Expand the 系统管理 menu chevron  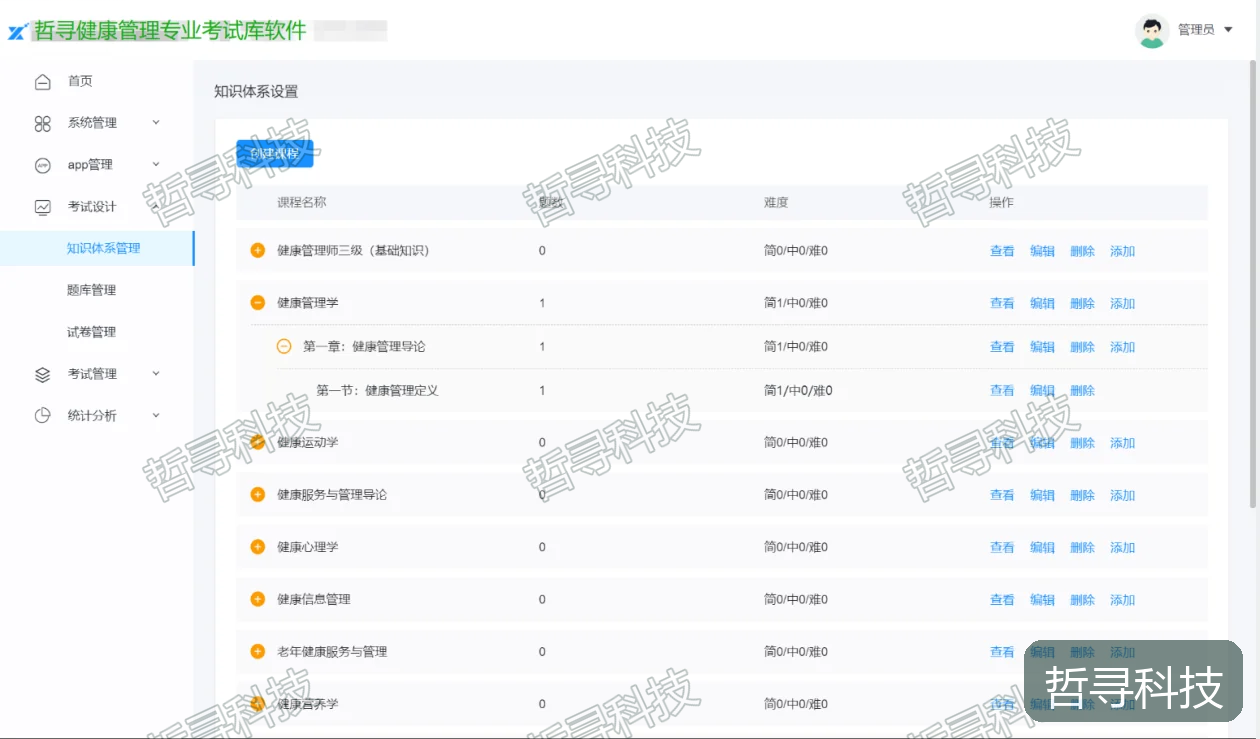pyautogui.click(x=156, y=123)
